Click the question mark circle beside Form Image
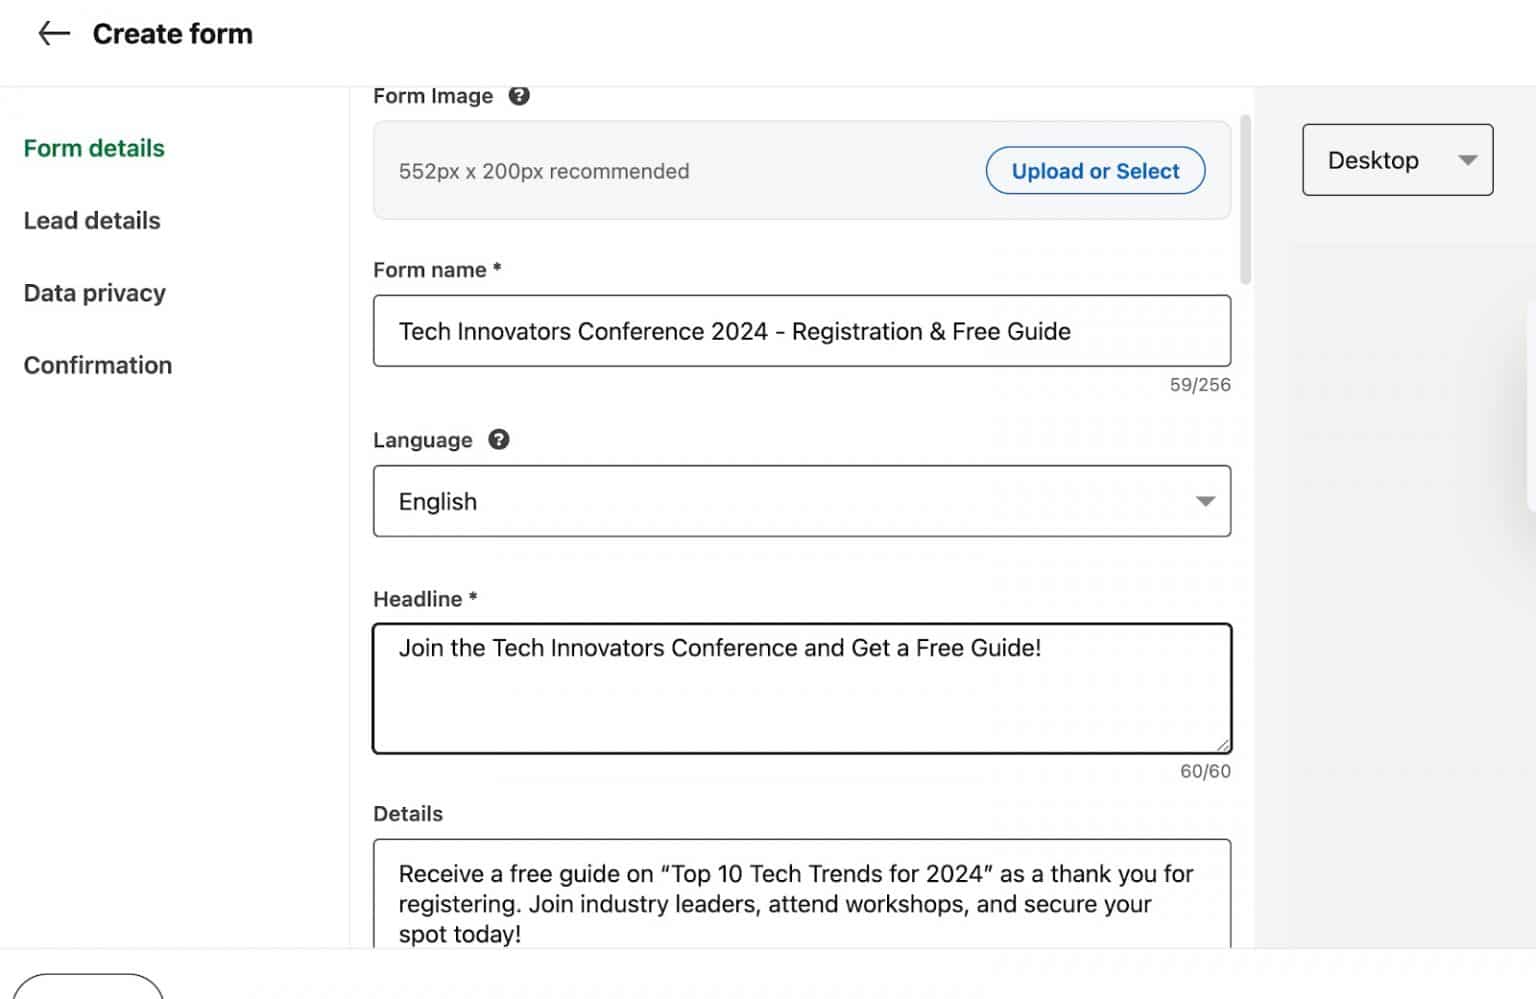The width and height of the screenshot is (1536, 999). tap(519, 96)
